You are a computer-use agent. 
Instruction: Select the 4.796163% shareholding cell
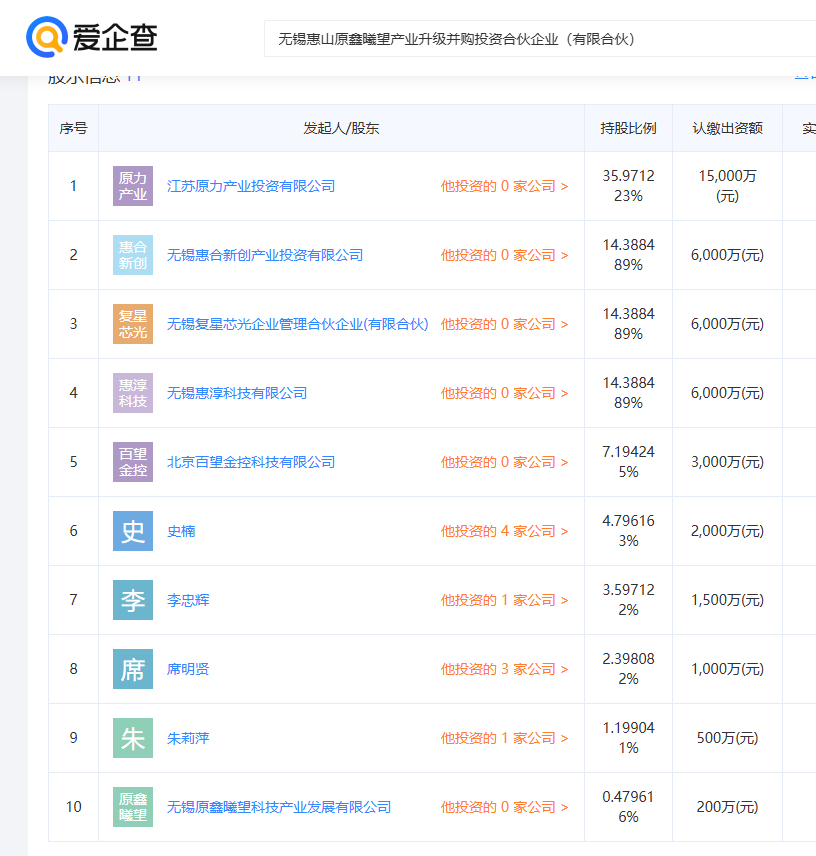(x=628, y=531)
